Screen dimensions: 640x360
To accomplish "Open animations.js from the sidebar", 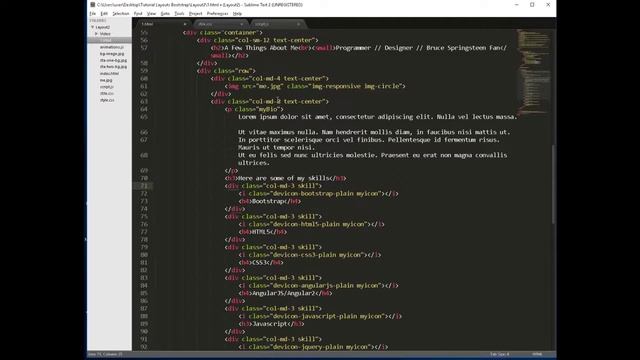I will (111, 47).
